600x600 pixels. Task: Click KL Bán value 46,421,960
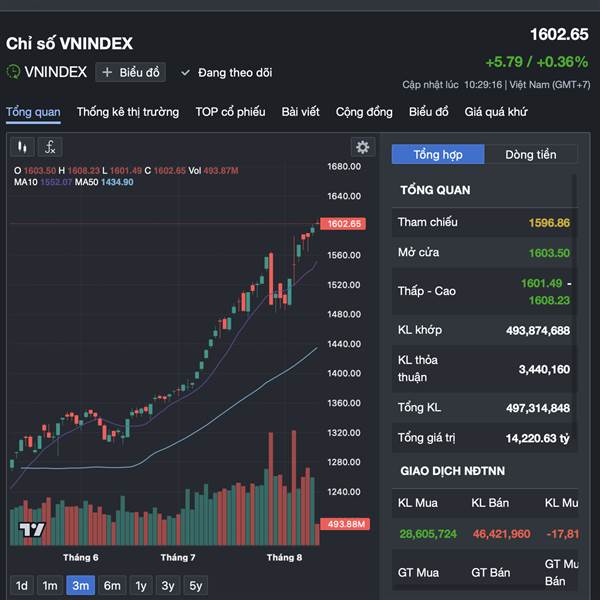coord(501,534)
